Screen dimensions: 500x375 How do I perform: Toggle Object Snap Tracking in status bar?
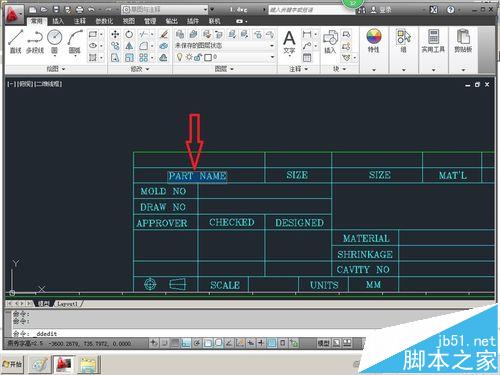[229, 343]
